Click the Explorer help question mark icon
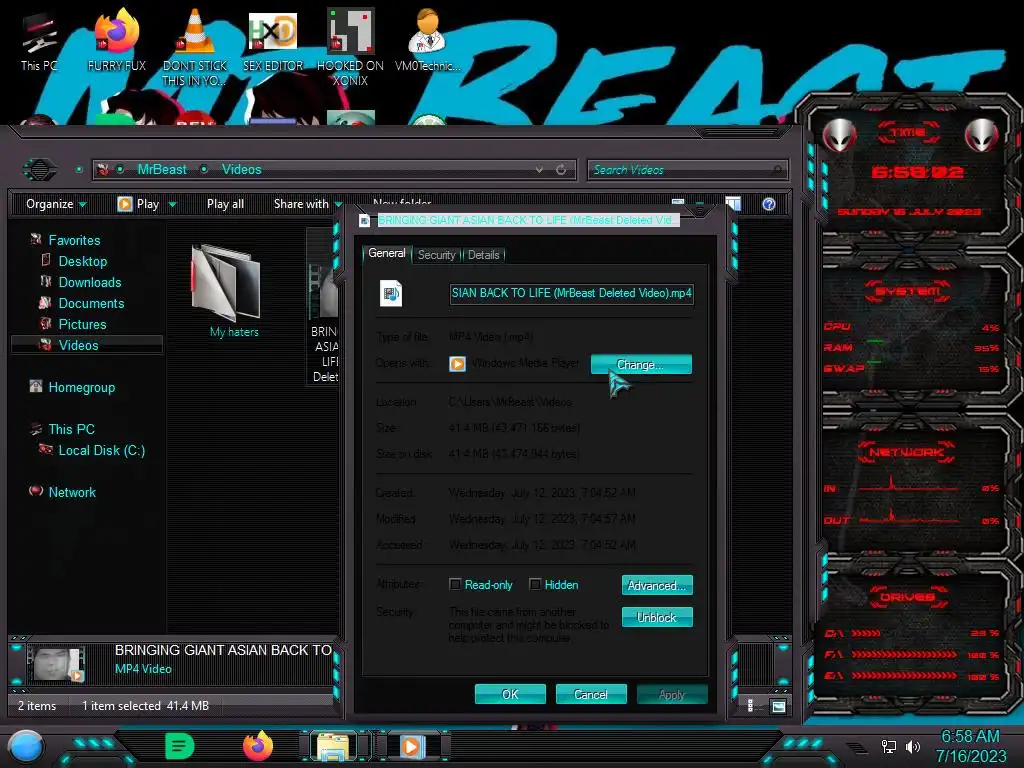1024x768 pixels. [769, 204]
